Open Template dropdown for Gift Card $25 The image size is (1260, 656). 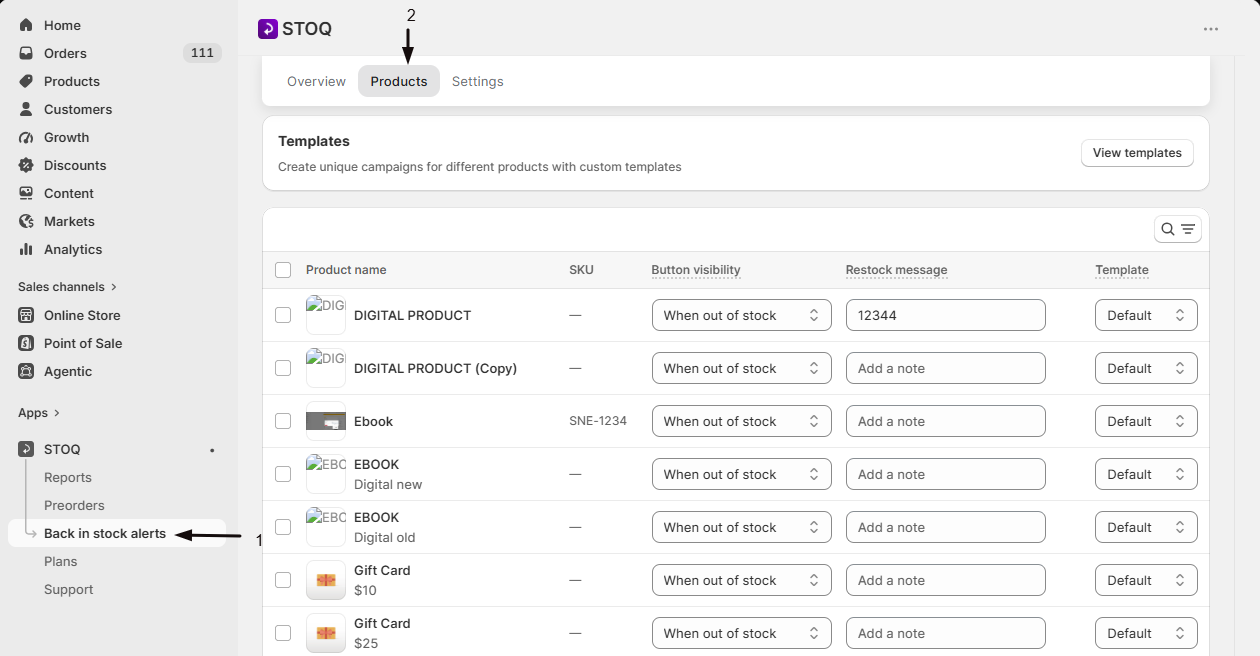[1146, 633]
